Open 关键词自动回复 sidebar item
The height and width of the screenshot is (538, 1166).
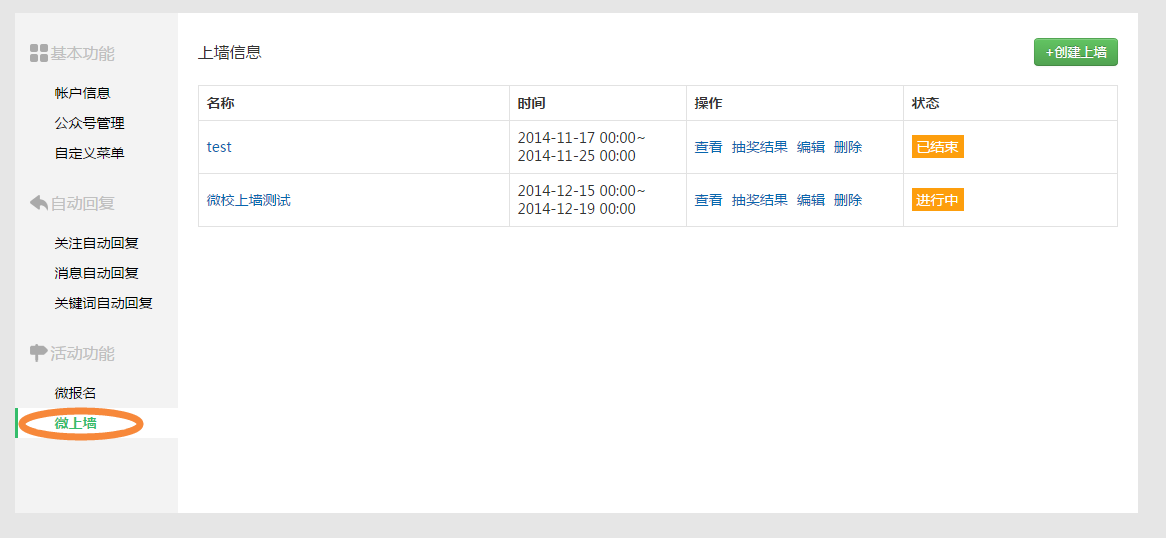(x=103, y=303)
